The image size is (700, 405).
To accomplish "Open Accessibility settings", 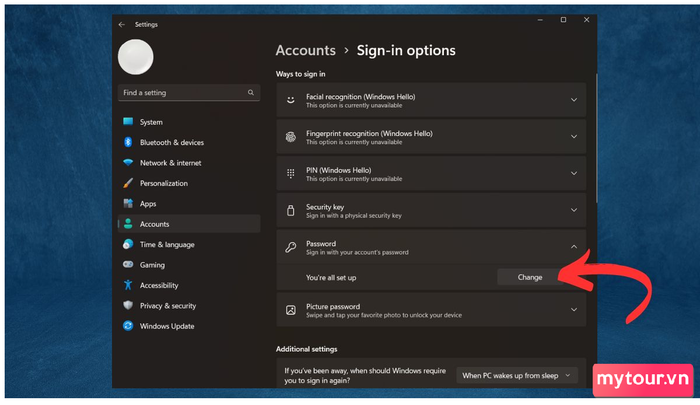I will tap(189, 285).
